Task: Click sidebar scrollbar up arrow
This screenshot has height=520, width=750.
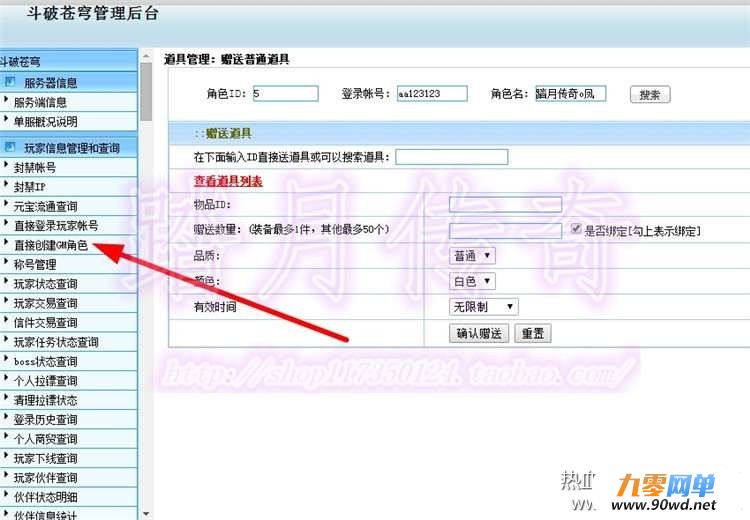Action: [146, 56]
